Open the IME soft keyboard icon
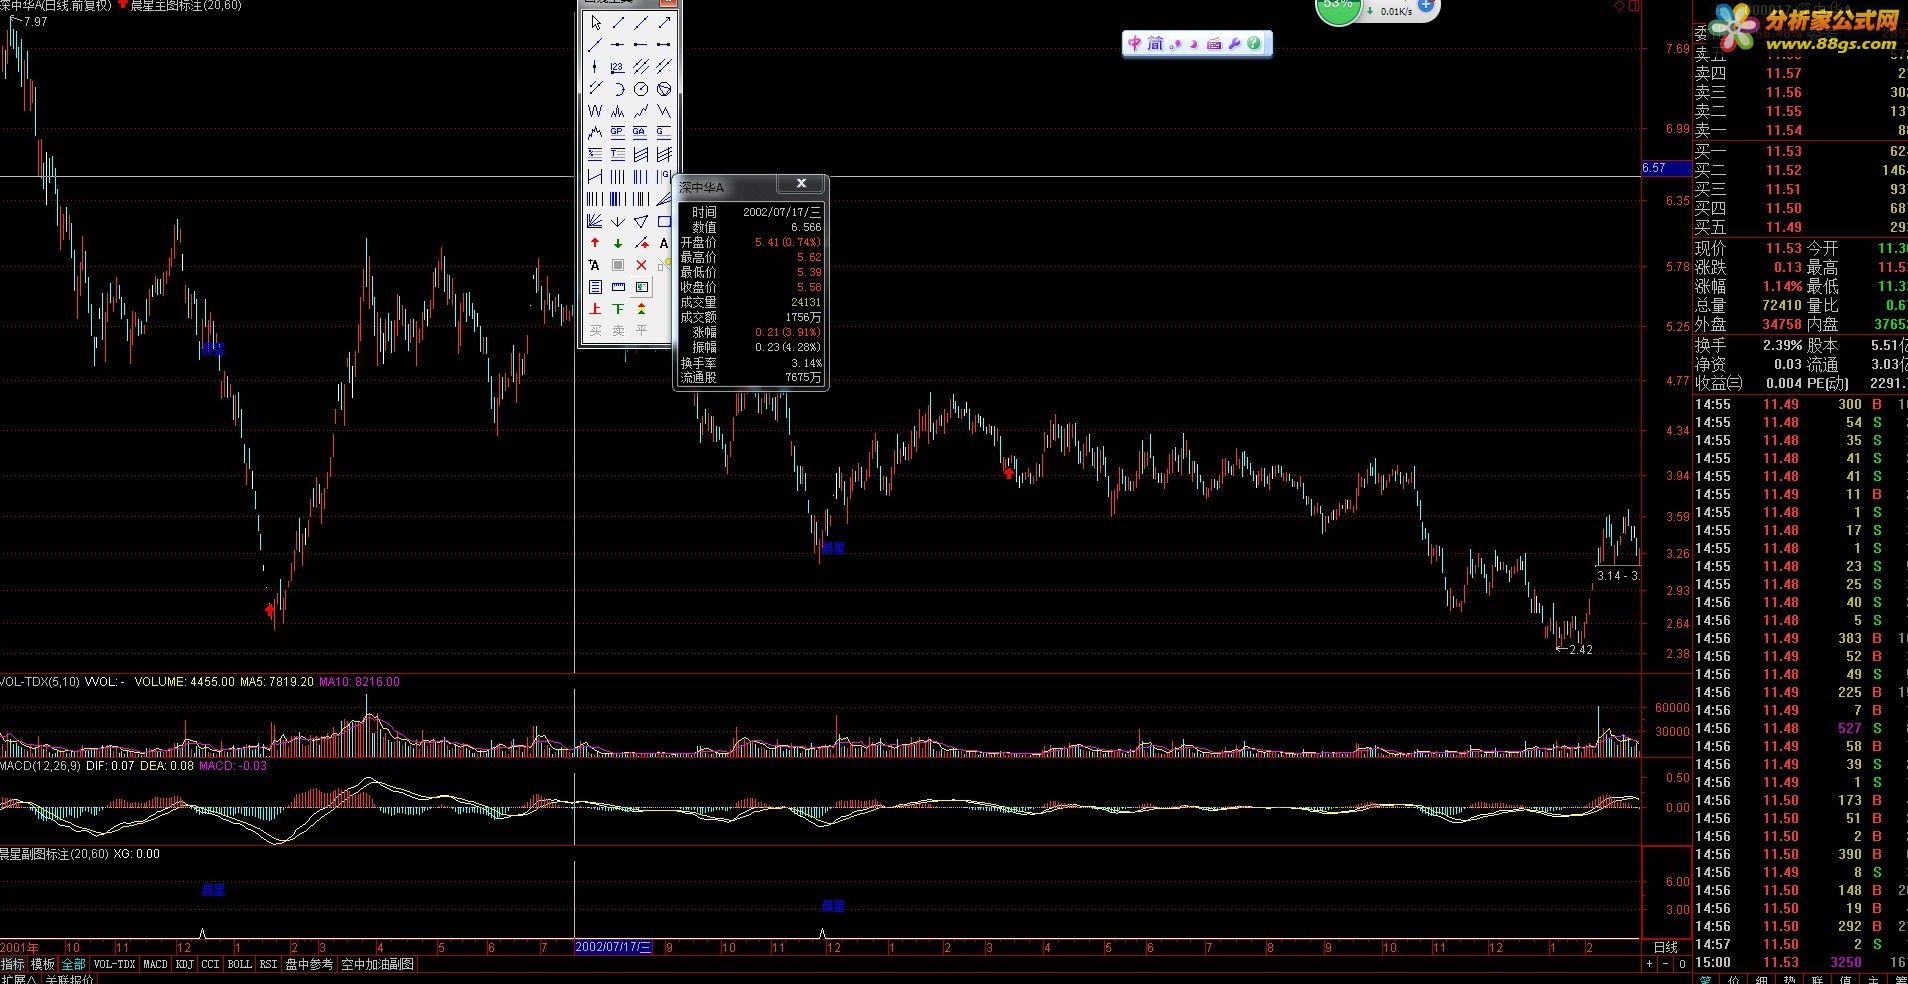The image size is (1908, 984). click(x=1214, y=43)
